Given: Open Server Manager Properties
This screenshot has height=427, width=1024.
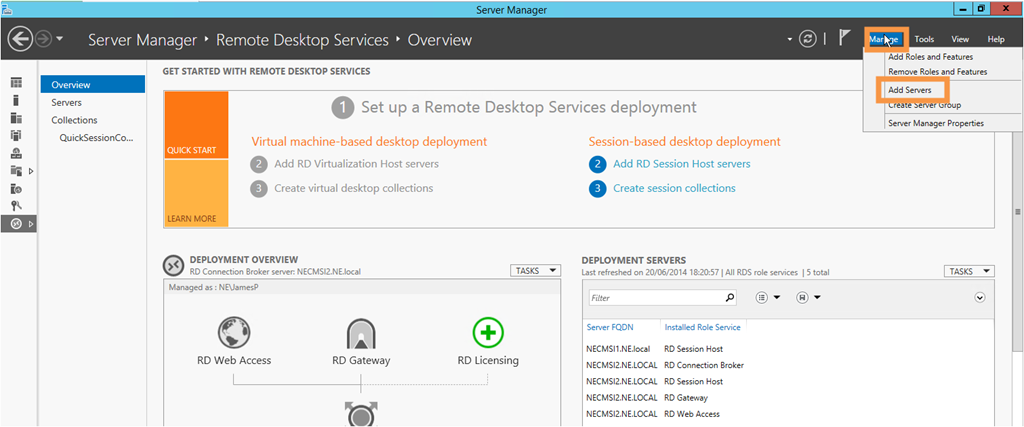Looking at the screenshot, I should (x=936, y=123).
